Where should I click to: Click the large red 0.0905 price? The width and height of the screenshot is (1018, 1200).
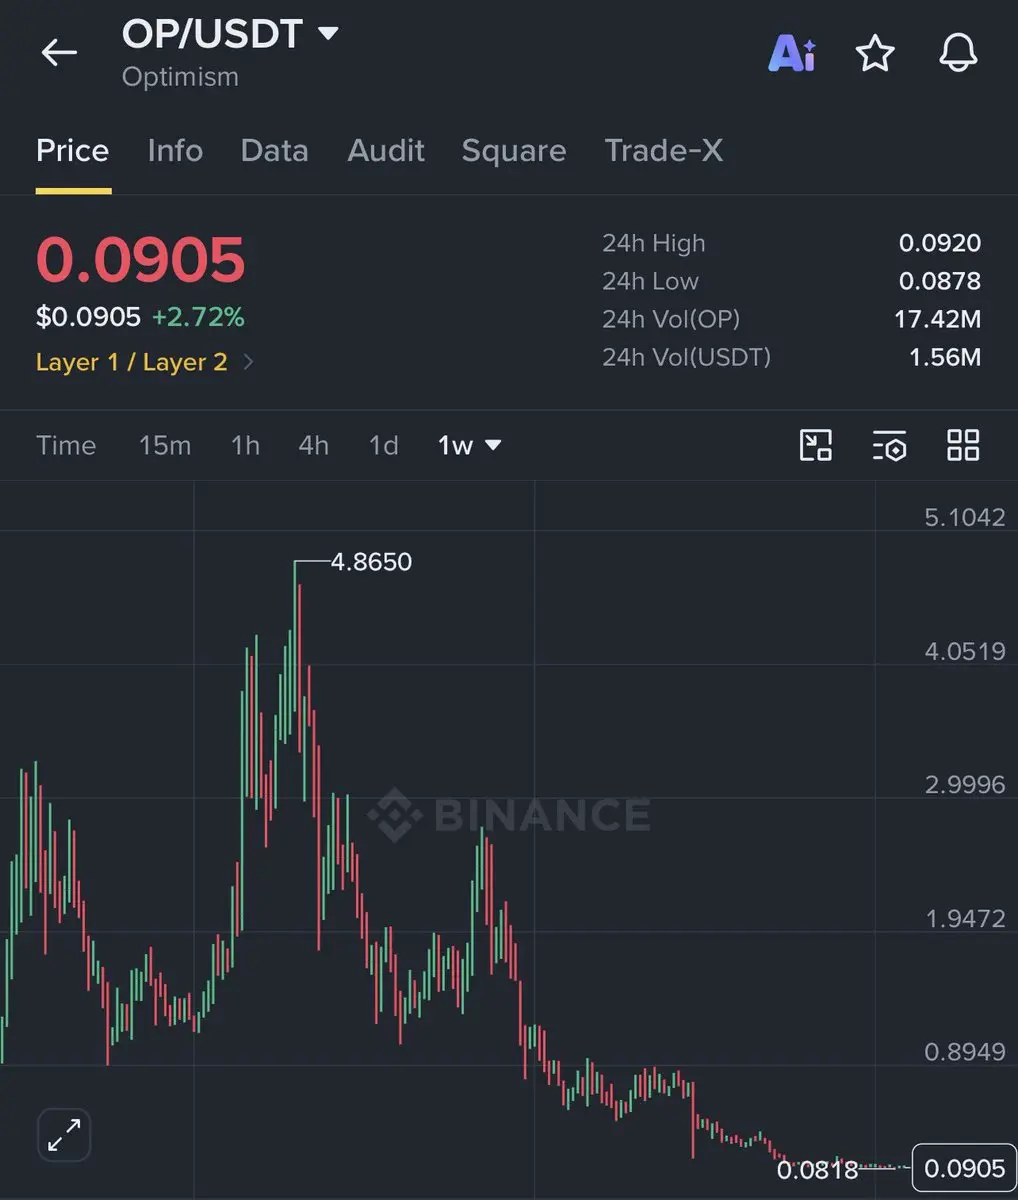[141, 260]
